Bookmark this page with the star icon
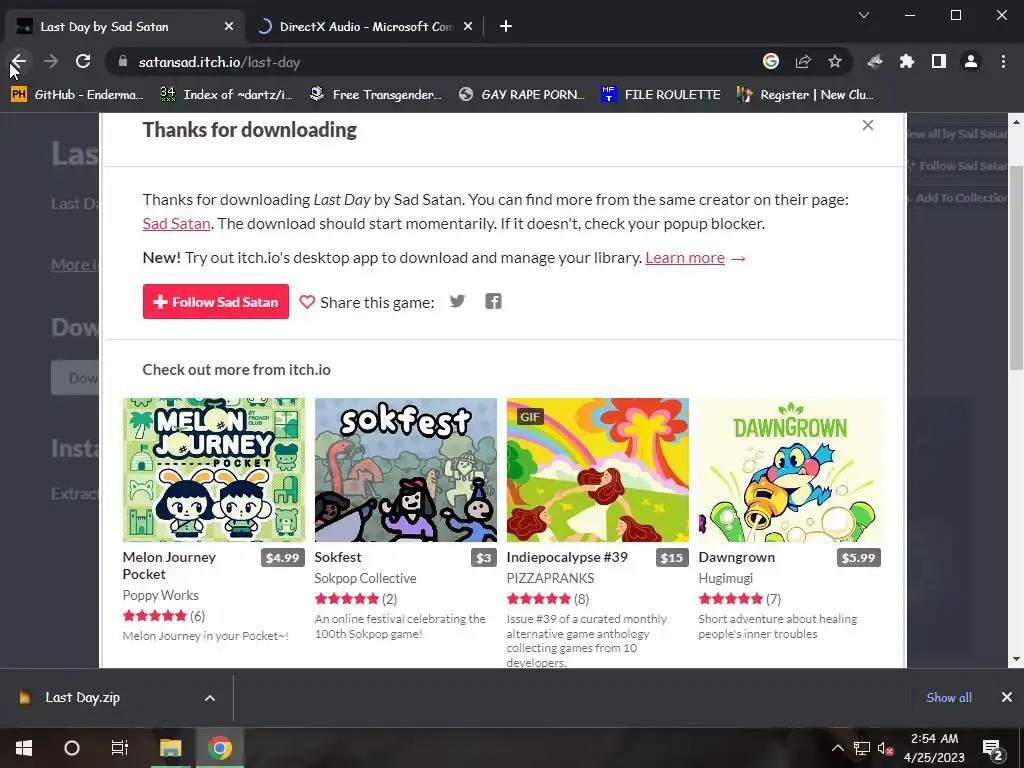1024x768 pixels. click(x=835, y=61)
